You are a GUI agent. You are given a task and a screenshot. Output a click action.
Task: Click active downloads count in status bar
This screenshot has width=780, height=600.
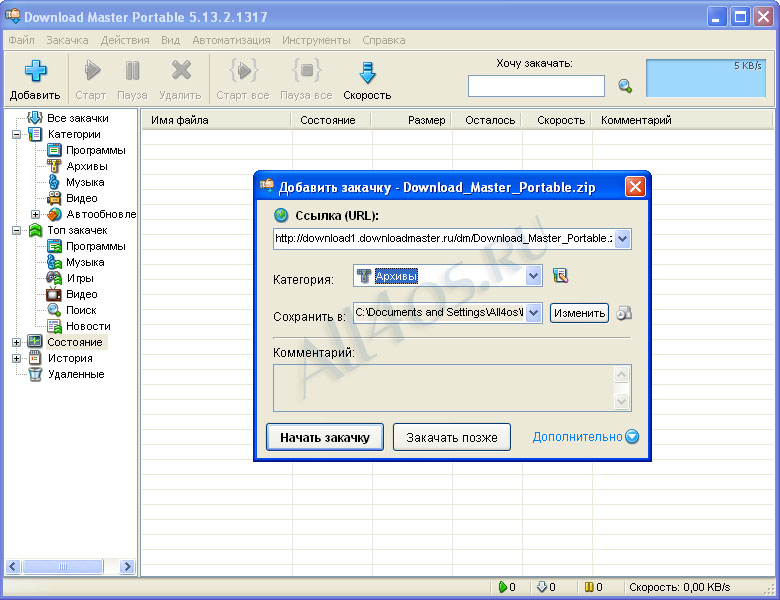(x=507, y=587)
